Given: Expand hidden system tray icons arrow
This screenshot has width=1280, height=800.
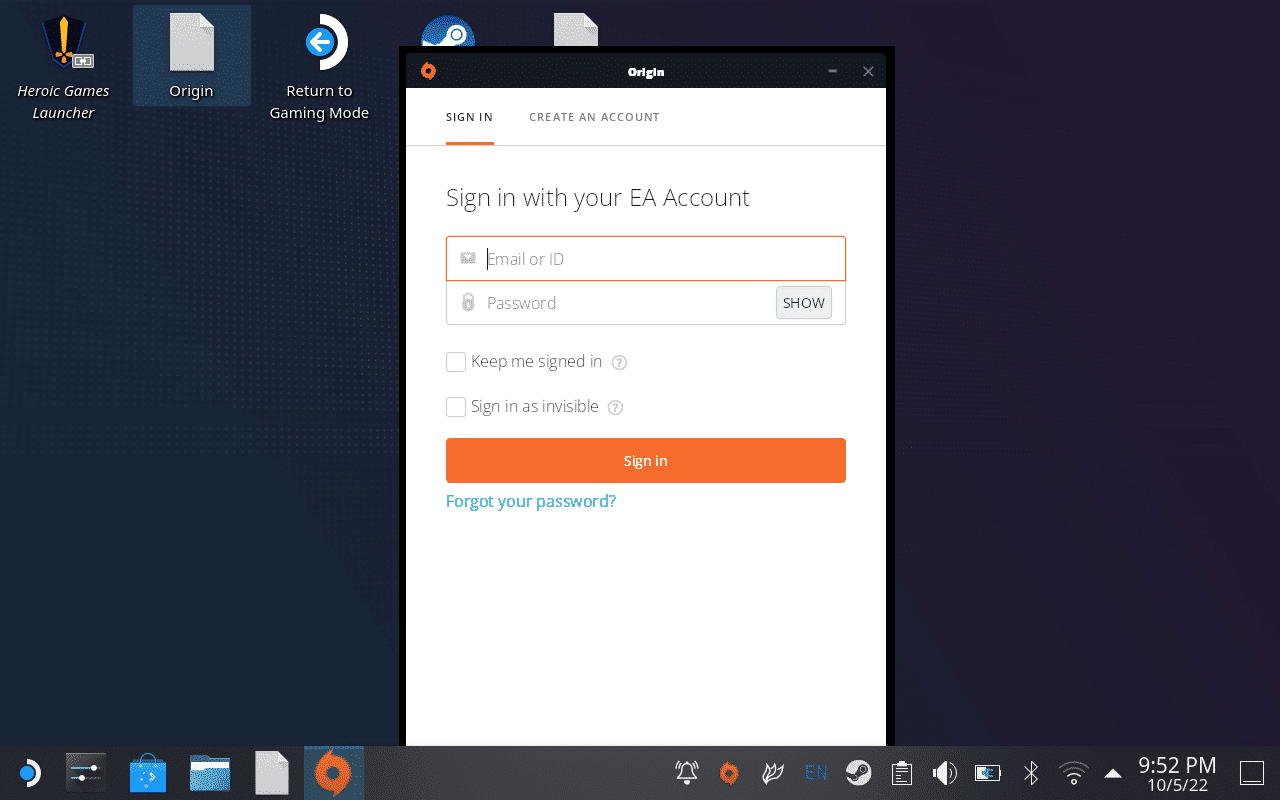Looking at the screenshot, I should pos(1113,773).
